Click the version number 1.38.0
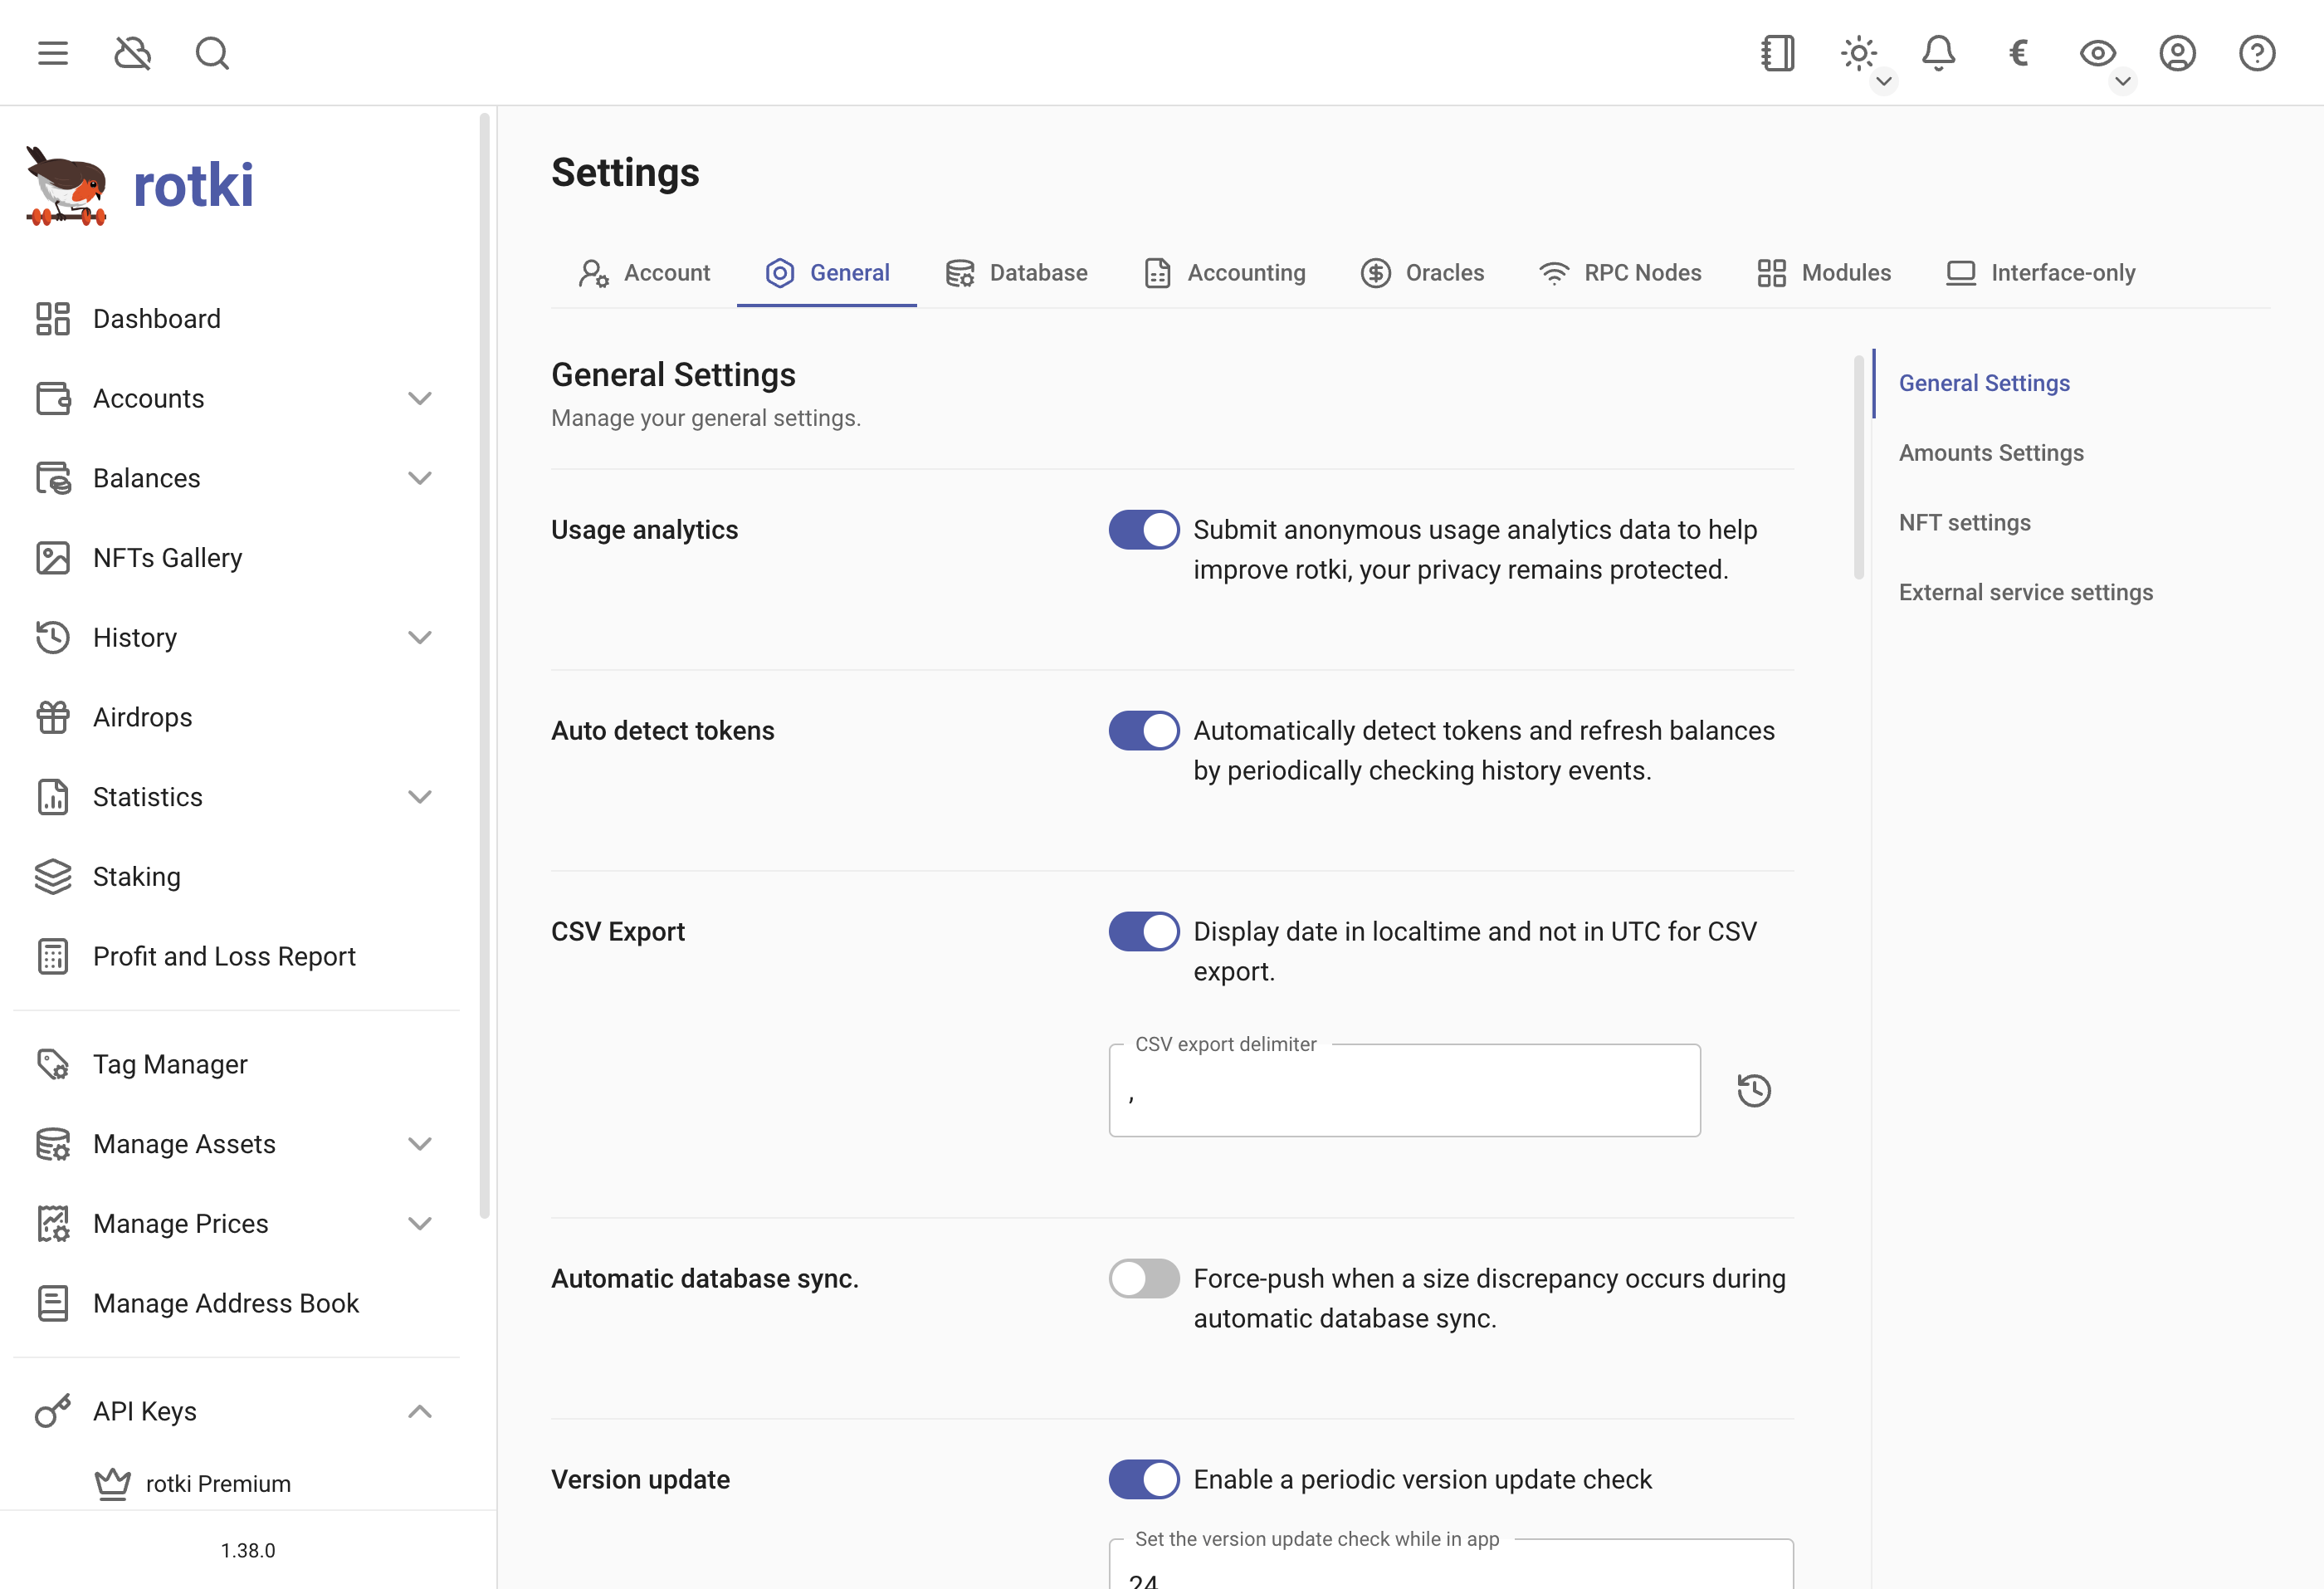Image resolution: width=2324 pixels, height=1589 pixels. pos(248,1550)
